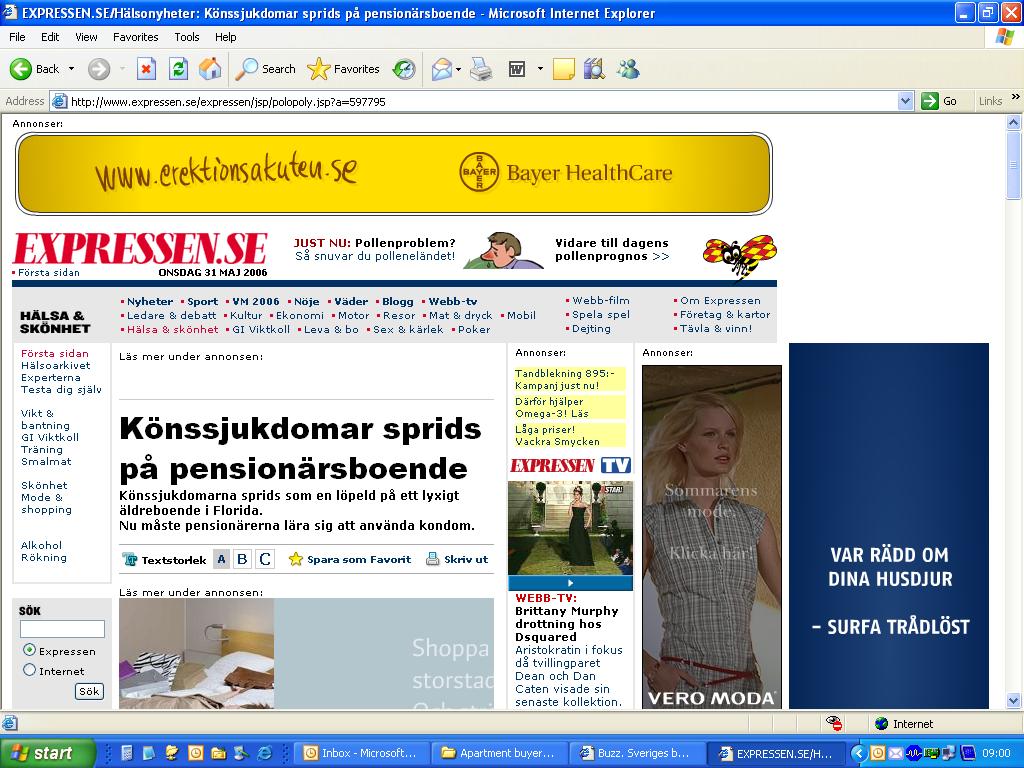Image resolution: width=1024 pixels, height=768 pixels.
Task: Click the Windows start button
Action: [48, 753]
